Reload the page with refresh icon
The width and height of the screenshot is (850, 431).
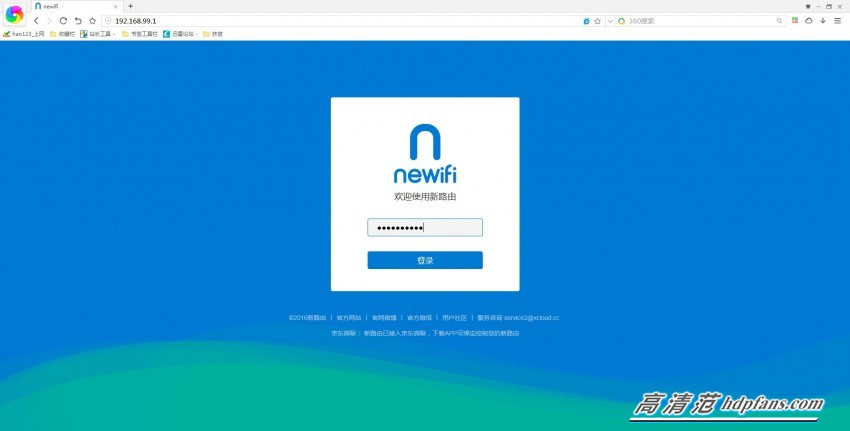(x=63, y=21)
